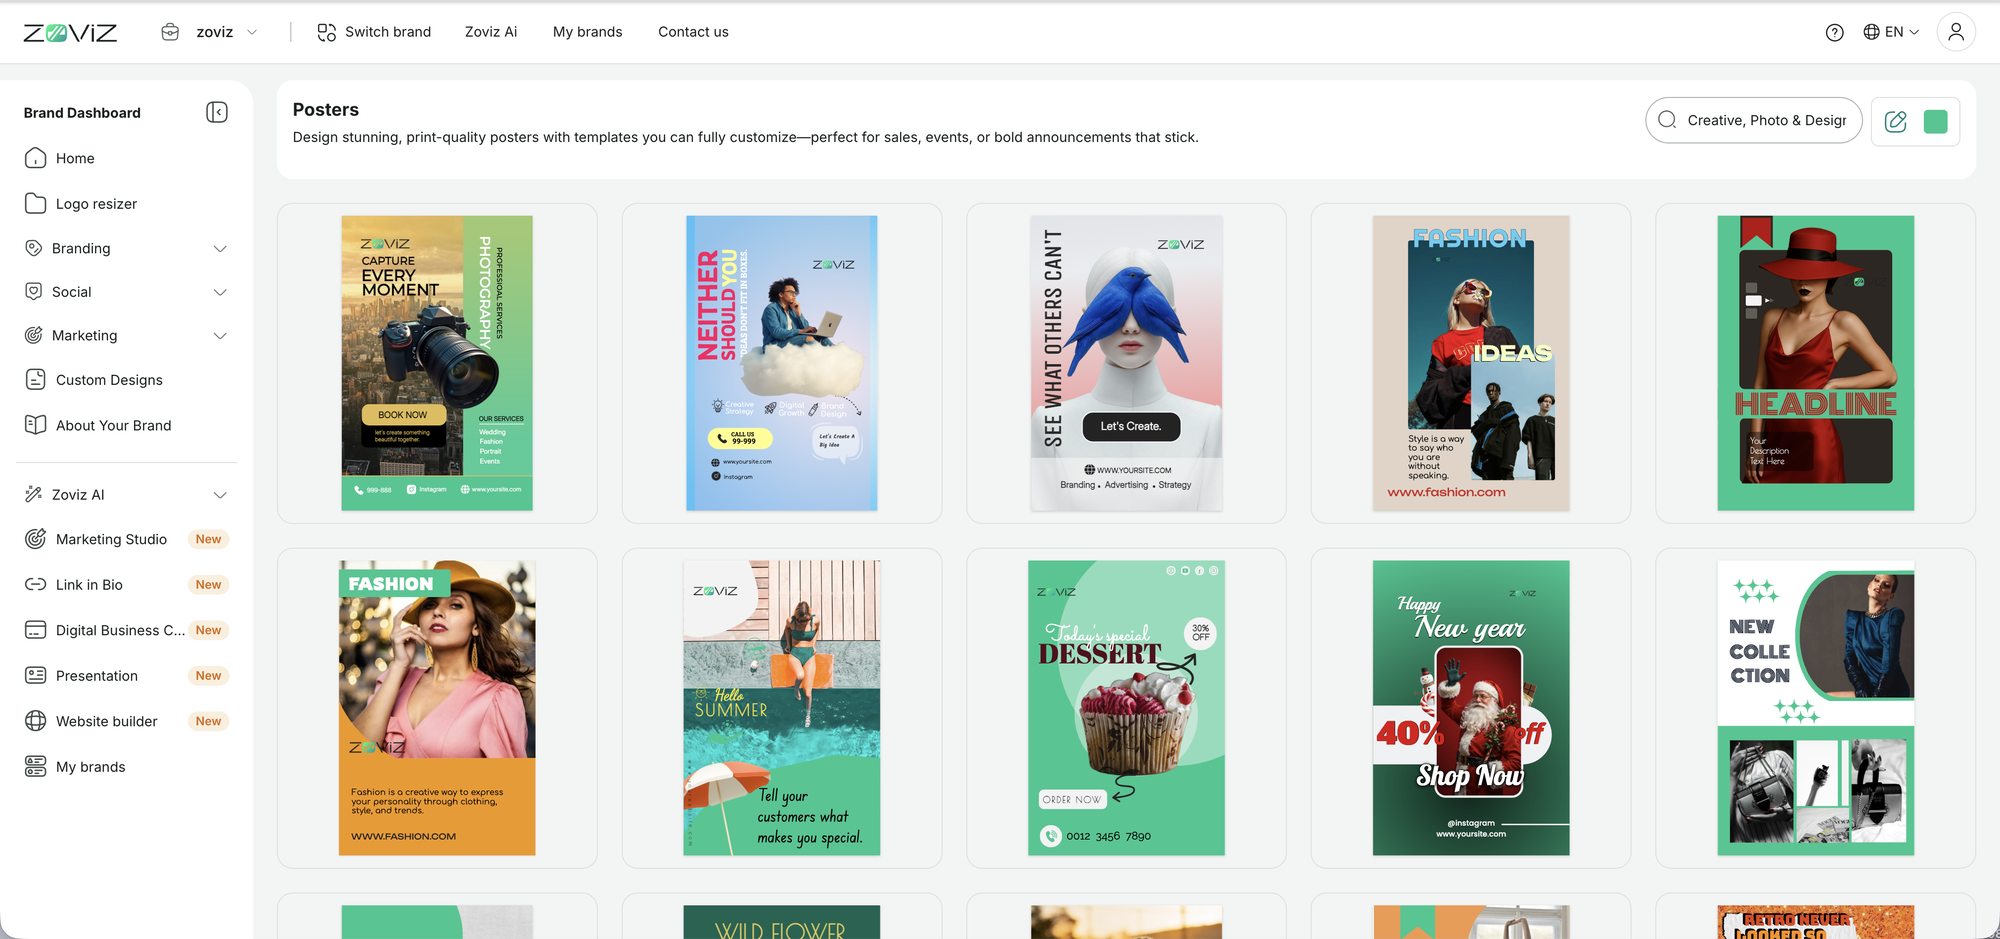Click the Zoviz AI magic wand icon
This screenshot has width=2000, height=939.
pyautogui.click(x=33, y=494)
